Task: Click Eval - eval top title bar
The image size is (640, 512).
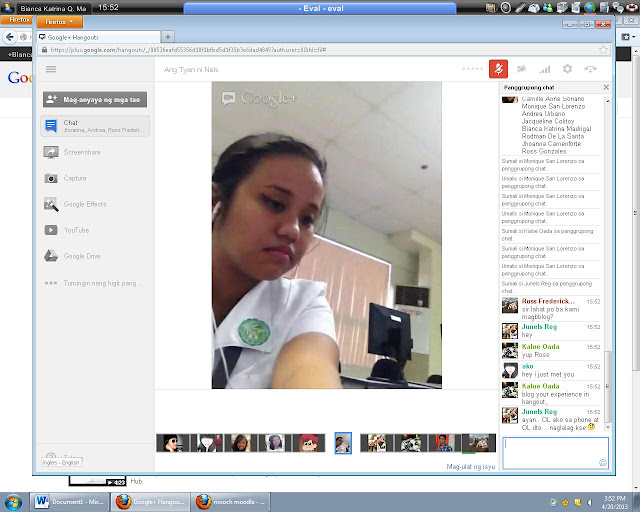Action: tap(320, 8)
